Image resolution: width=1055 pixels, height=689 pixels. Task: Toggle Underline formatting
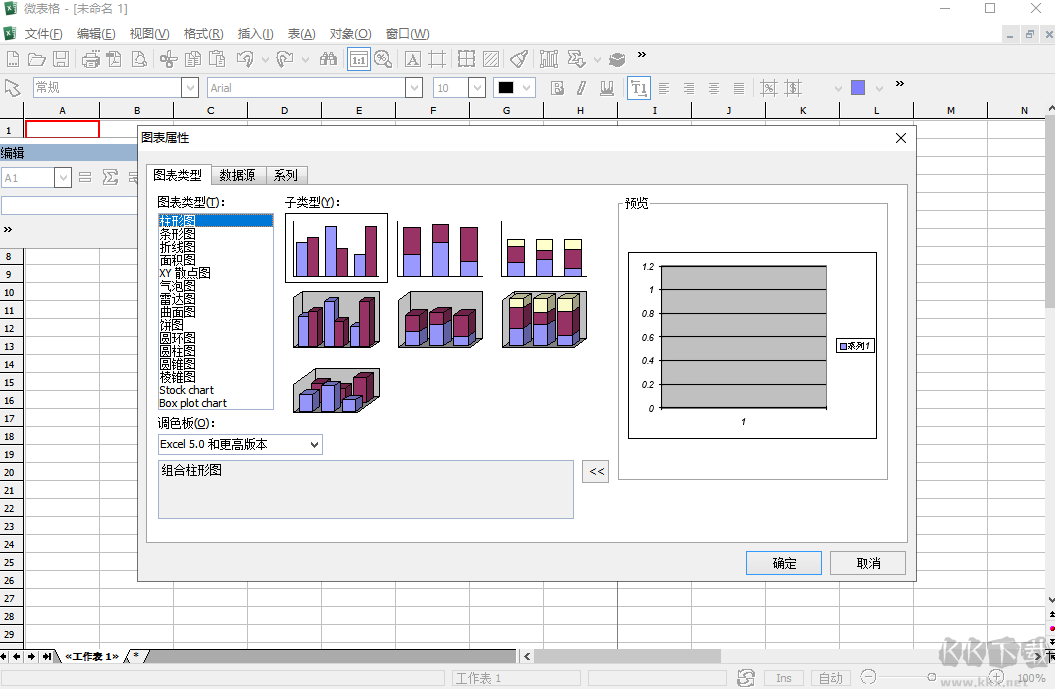(606, 87)
